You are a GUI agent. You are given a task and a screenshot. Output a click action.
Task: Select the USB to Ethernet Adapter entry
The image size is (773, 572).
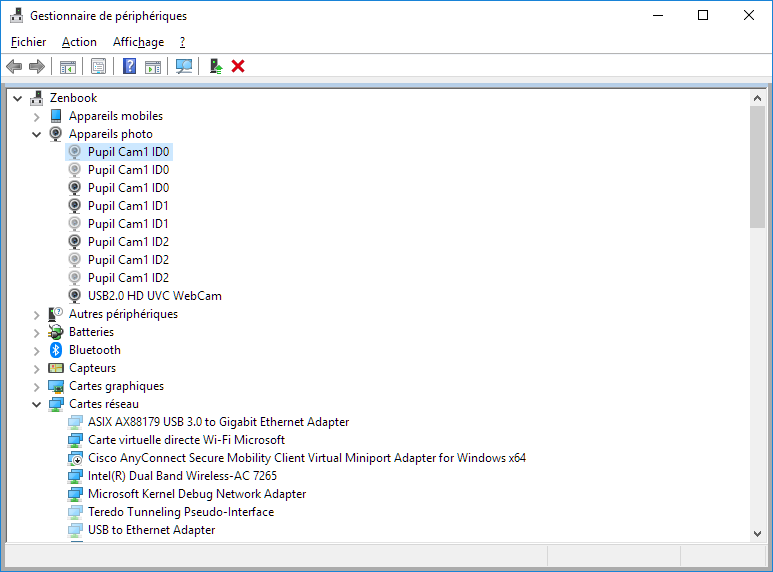(151, 530)
